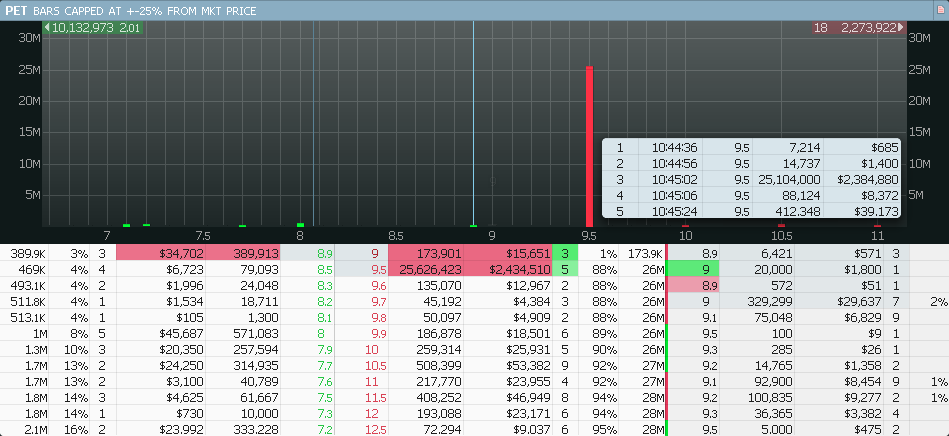Click the $2,384,880 value in the tooltip
This screenshot has height=436, width=949.
(868, 179)
